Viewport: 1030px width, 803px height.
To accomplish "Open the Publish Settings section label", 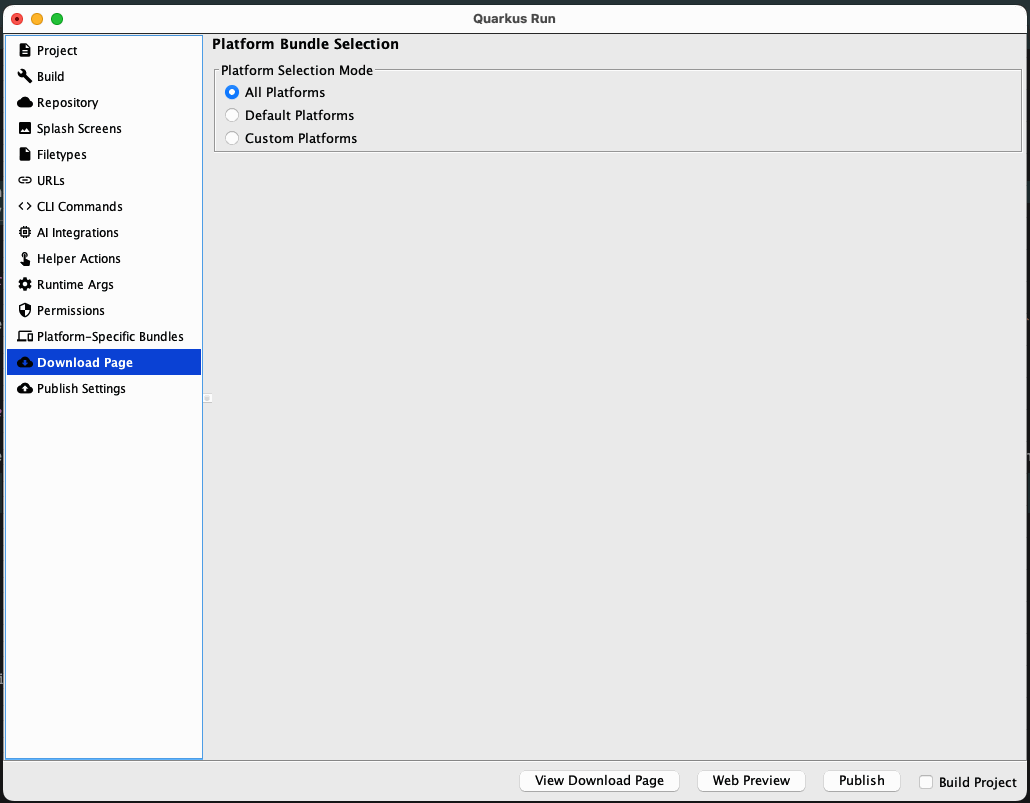I will [x=81, y=388].
